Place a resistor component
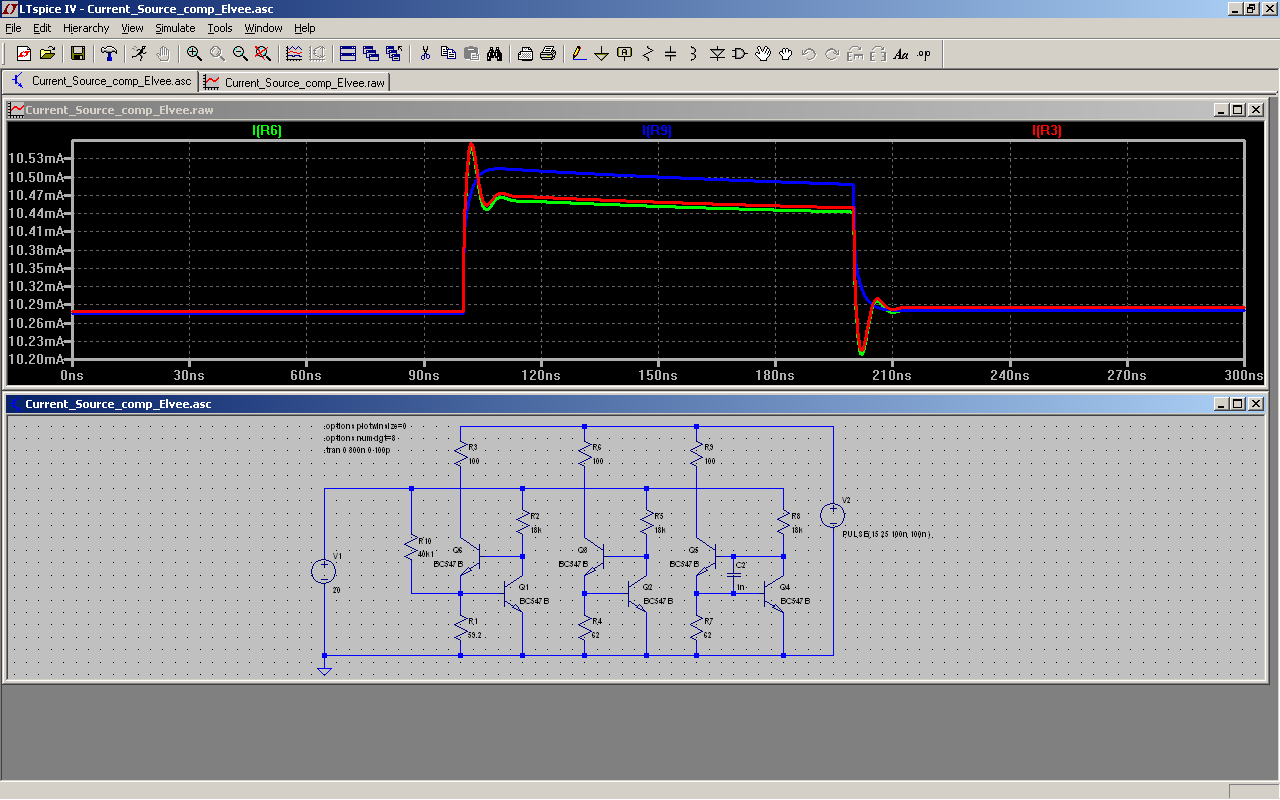The width and height of the screenshot is (1280, 800). pyautogui.click(x=648, y=53)
